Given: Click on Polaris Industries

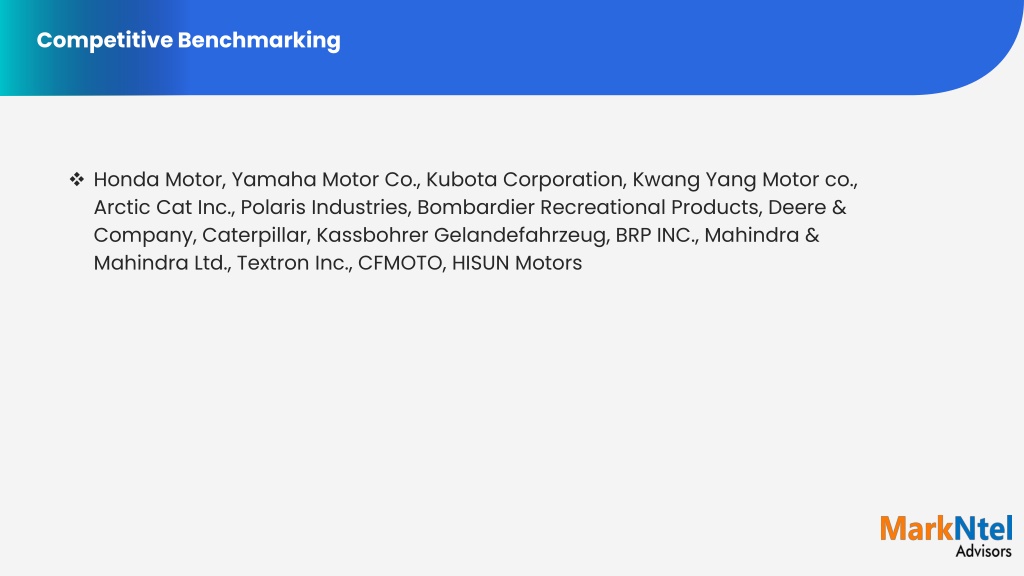Looking at the screenshot, I should (x=325, y=207).
